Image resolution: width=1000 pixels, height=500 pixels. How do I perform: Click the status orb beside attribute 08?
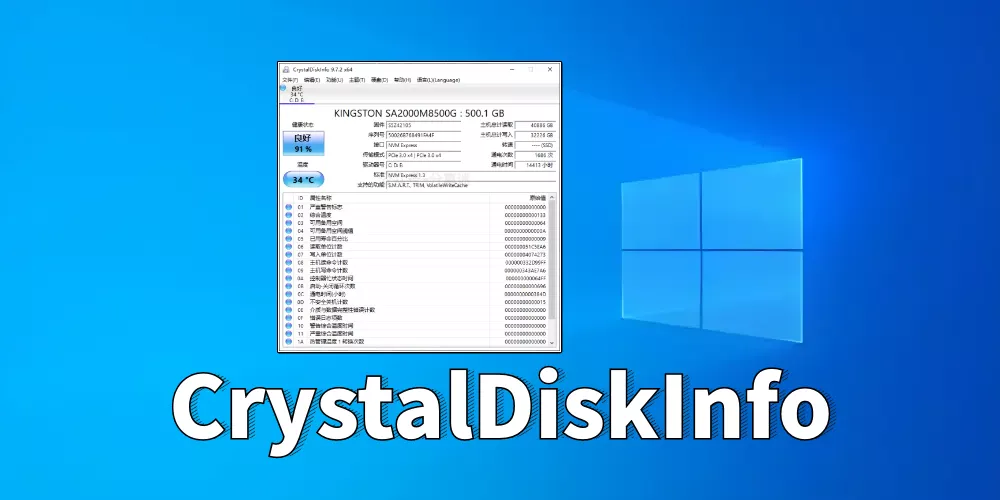pos(288,262)
